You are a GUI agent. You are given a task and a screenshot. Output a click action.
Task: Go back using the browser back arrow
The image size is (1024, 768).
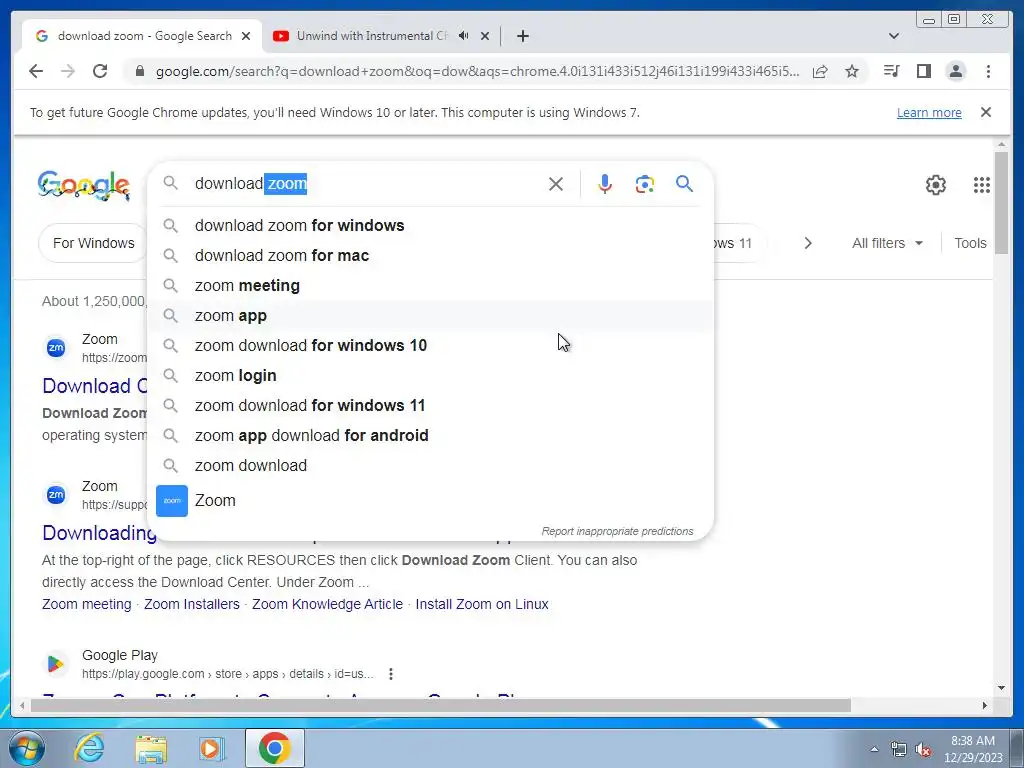click(x=36, y=71)
